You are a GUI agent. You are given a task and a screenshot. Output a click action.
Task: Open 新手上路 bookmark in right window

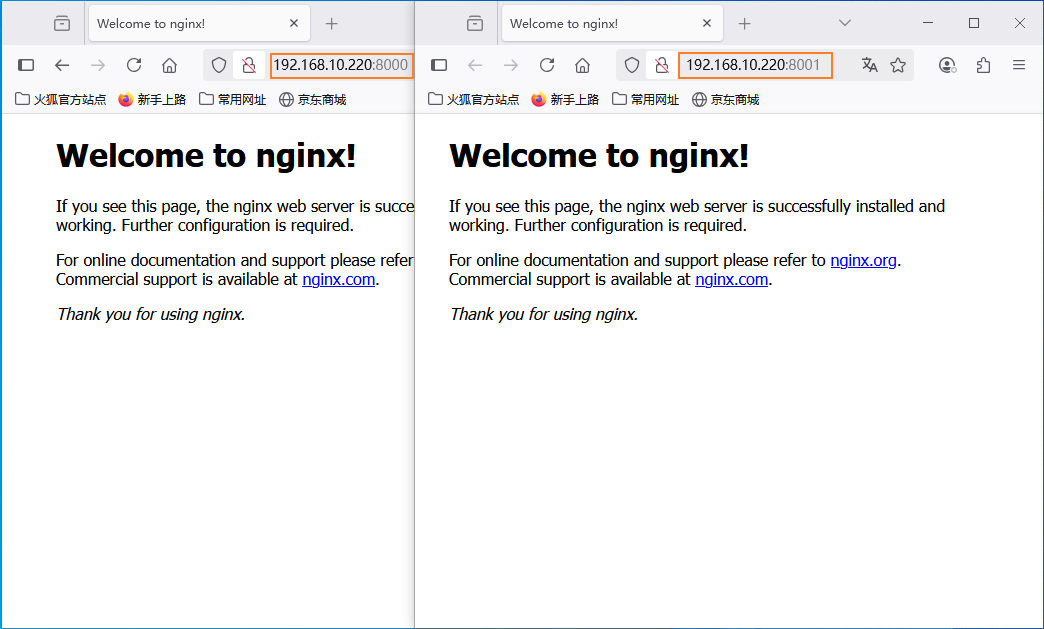pos(565,100)
